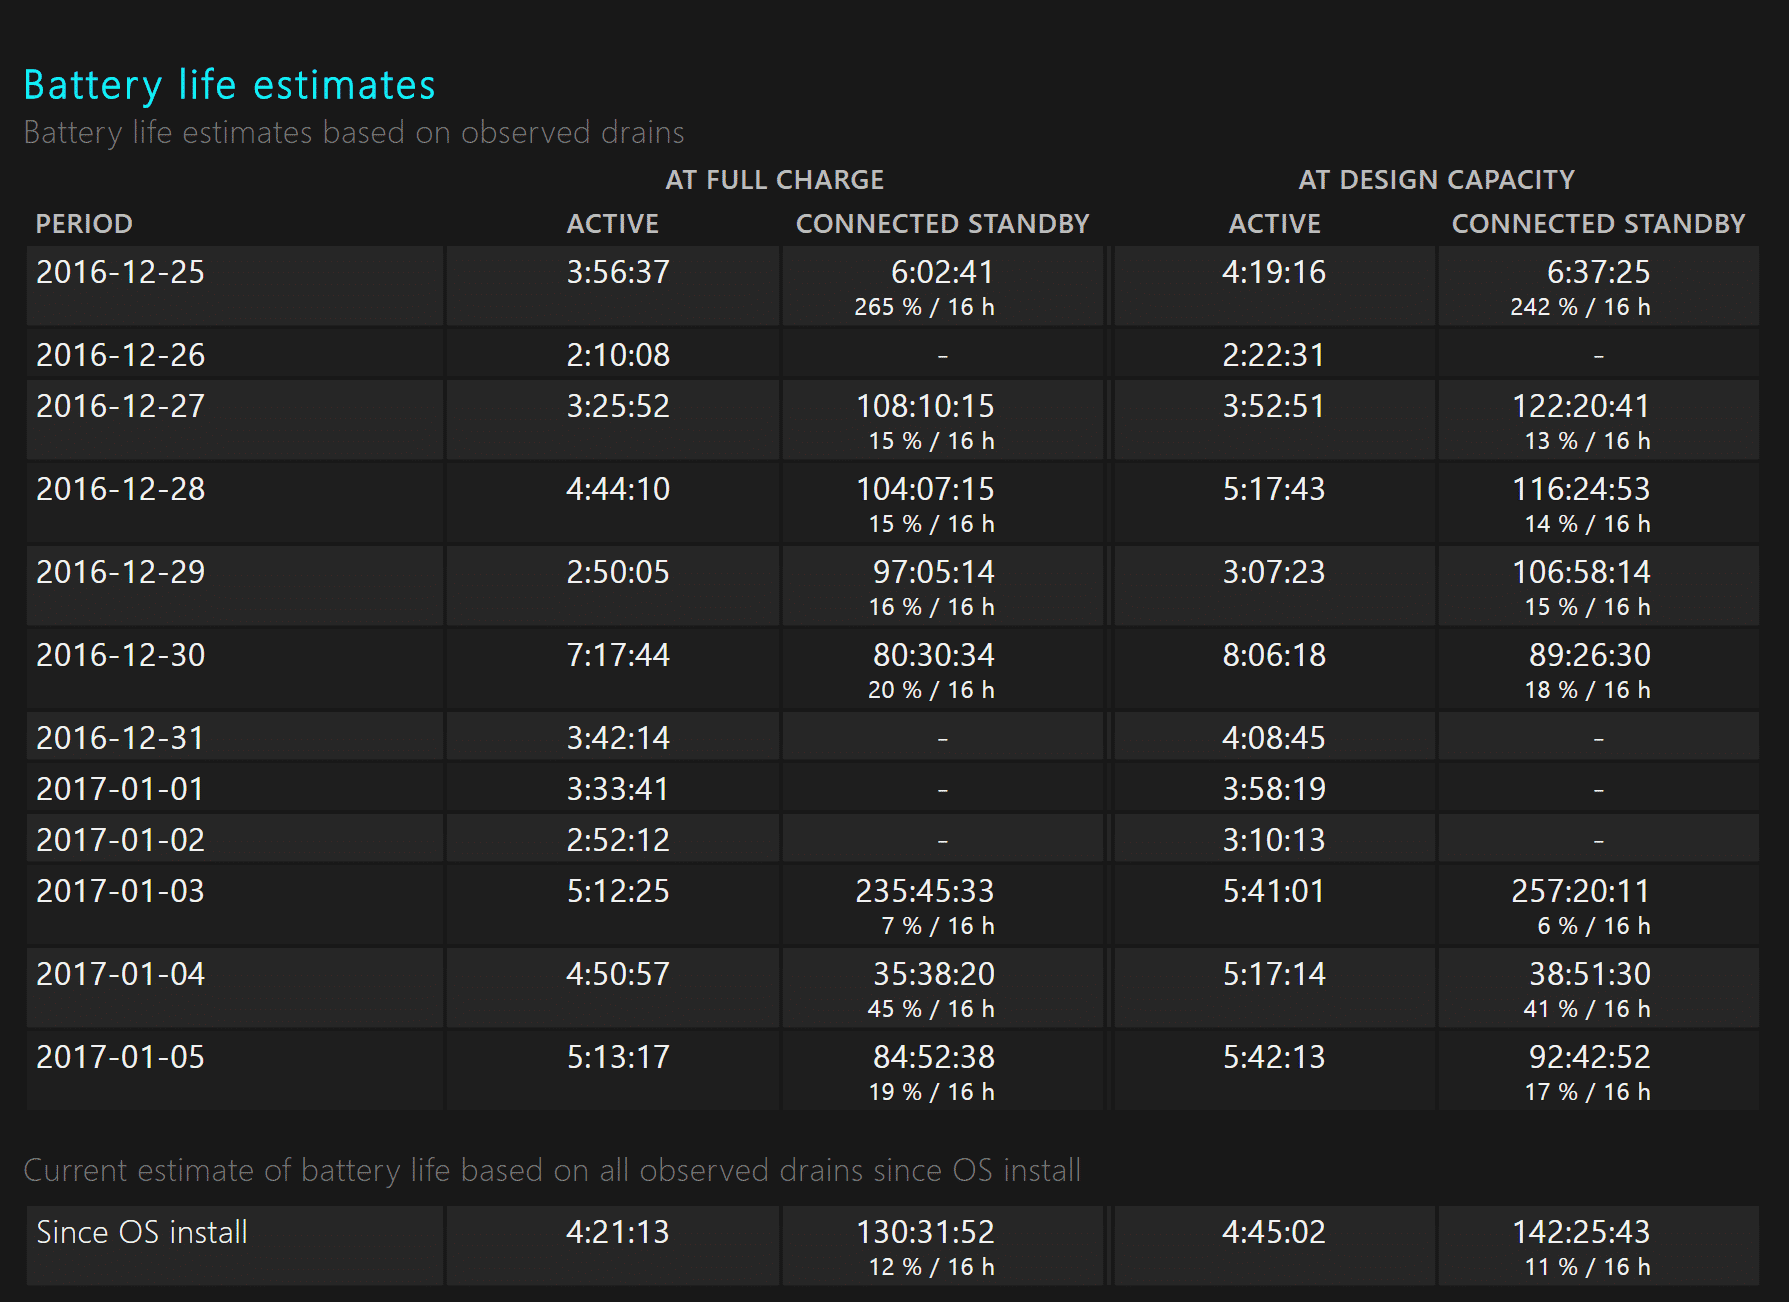Click the active time value 2:10:08
The height and width of the screenshot is (1302, 1789).
618,355
